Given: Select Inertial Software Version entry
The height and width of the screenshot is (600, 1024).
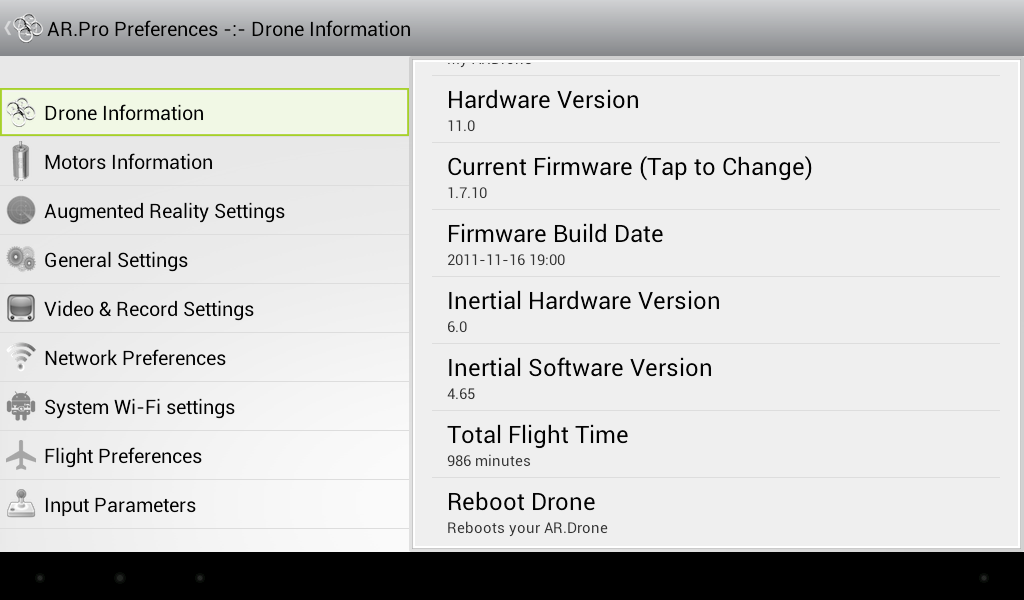Looking at the screenshot, I should coord(716,377).
